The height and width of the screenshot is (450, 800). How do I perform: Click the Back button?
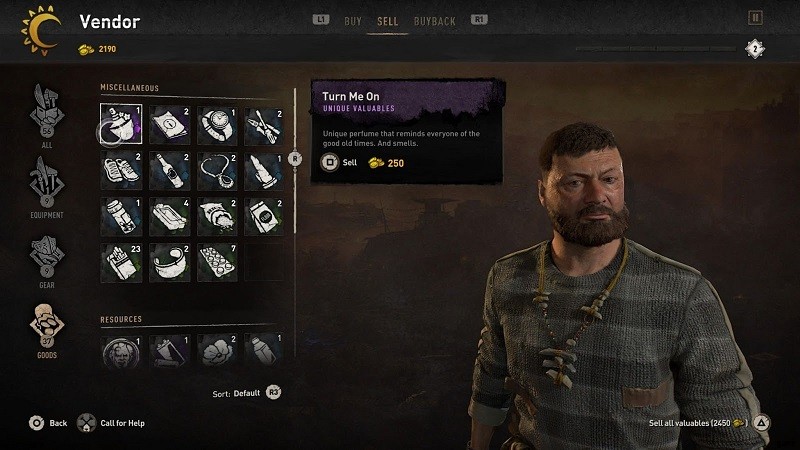pyautogui.click(x=48, y=423)
